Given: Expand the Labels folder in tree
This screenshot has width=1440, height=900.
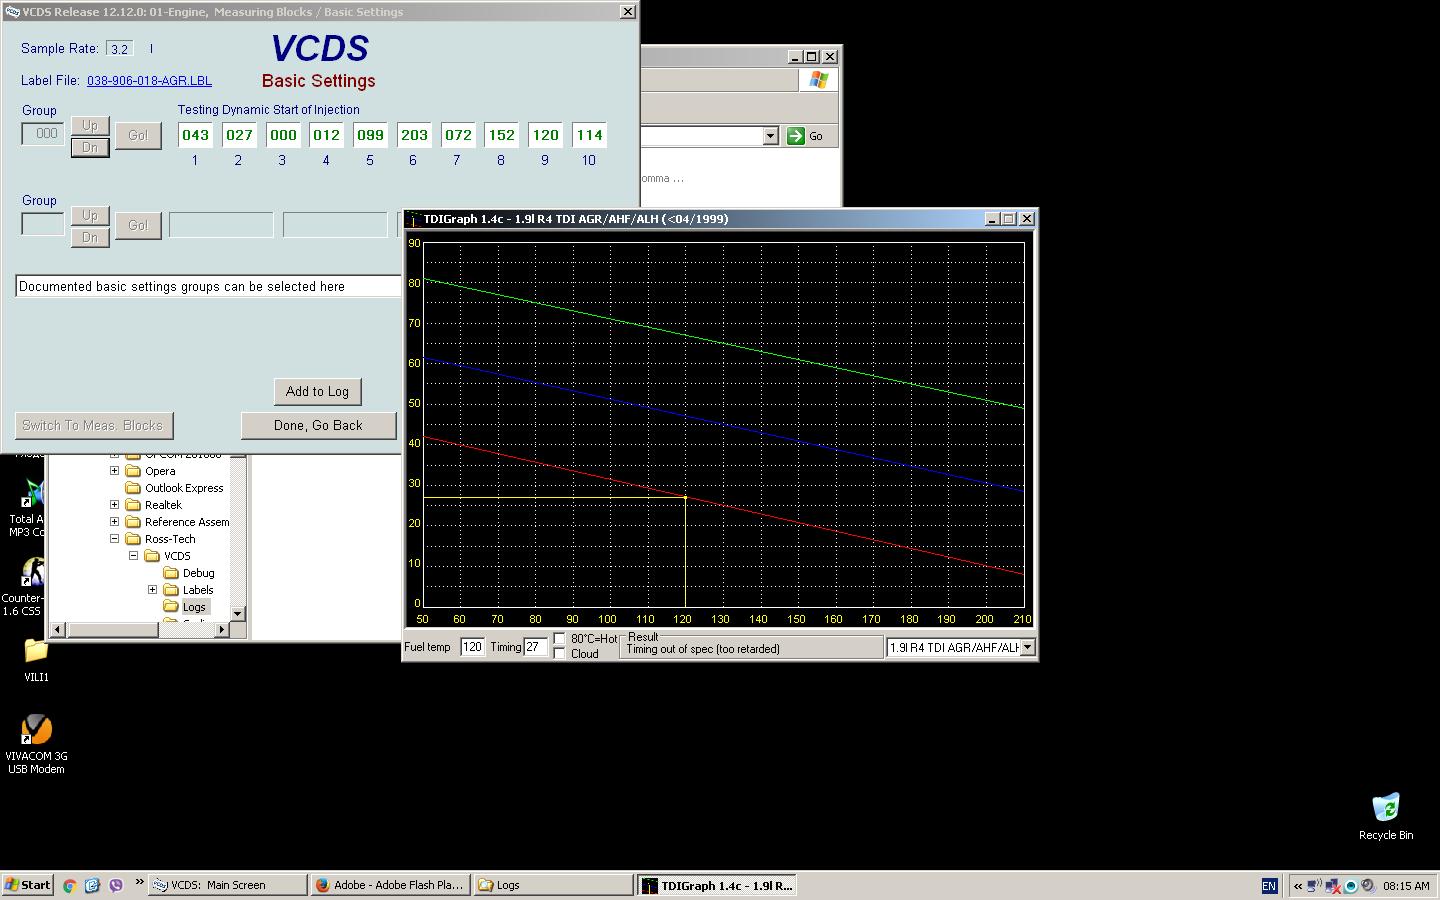Looking at the screenshot, I should (x=152, y=590).
